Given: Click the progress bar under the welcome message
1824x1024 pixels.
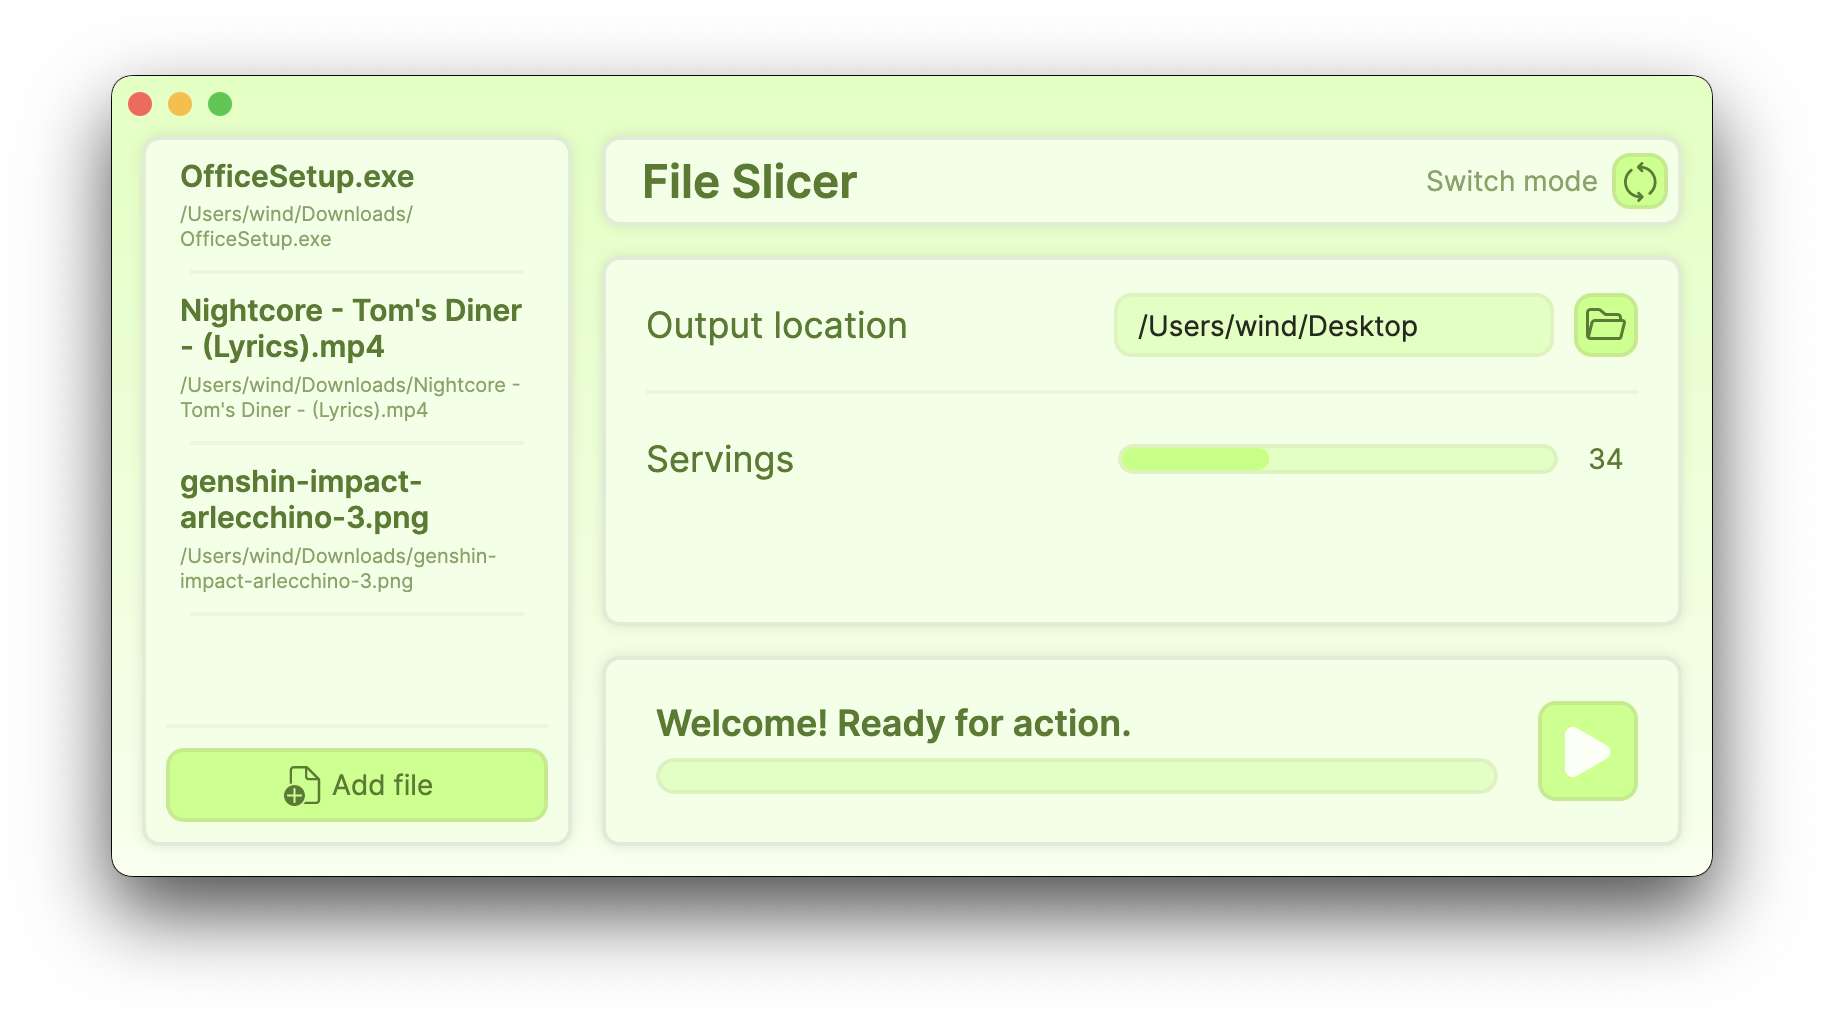Looking at the screenshot, I should click(1075, 775).
